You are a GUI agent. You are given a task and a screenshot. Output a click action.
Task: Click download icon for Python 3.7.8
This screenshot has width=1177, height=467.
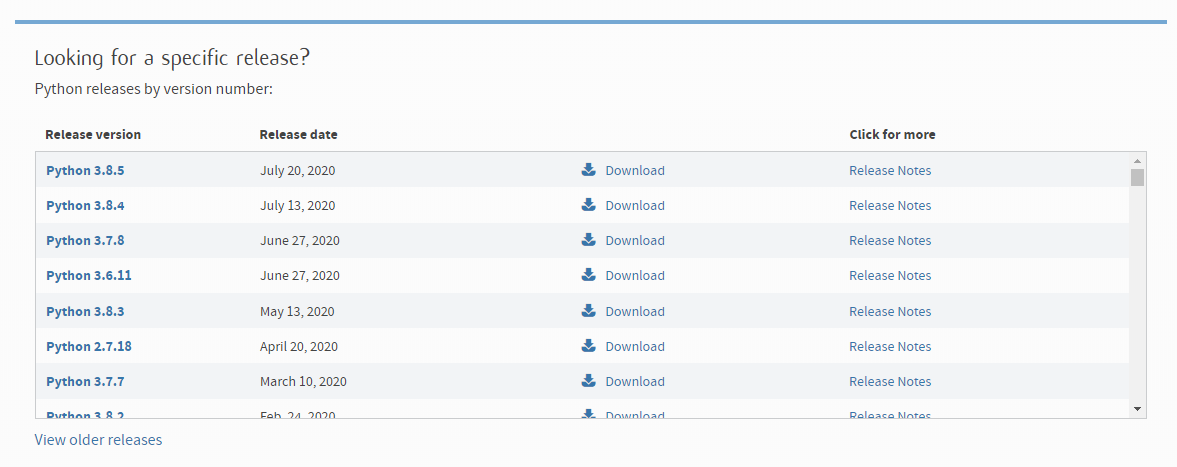(x=588, y=240)
